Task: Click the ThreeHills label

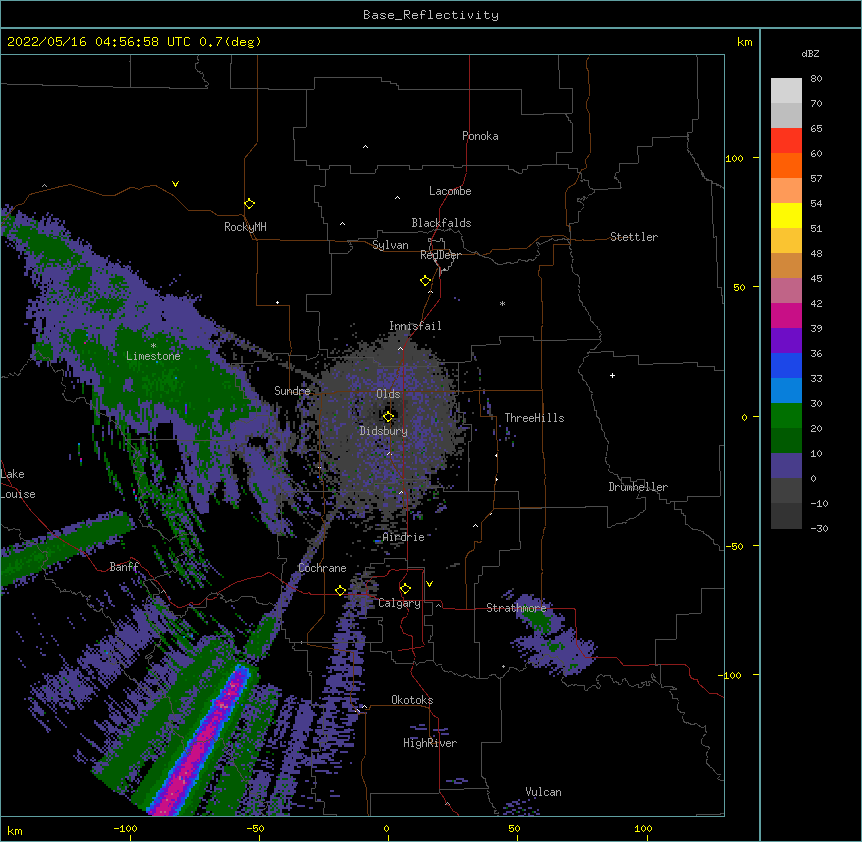Action: pyautogui.click(x=534, y=418)
